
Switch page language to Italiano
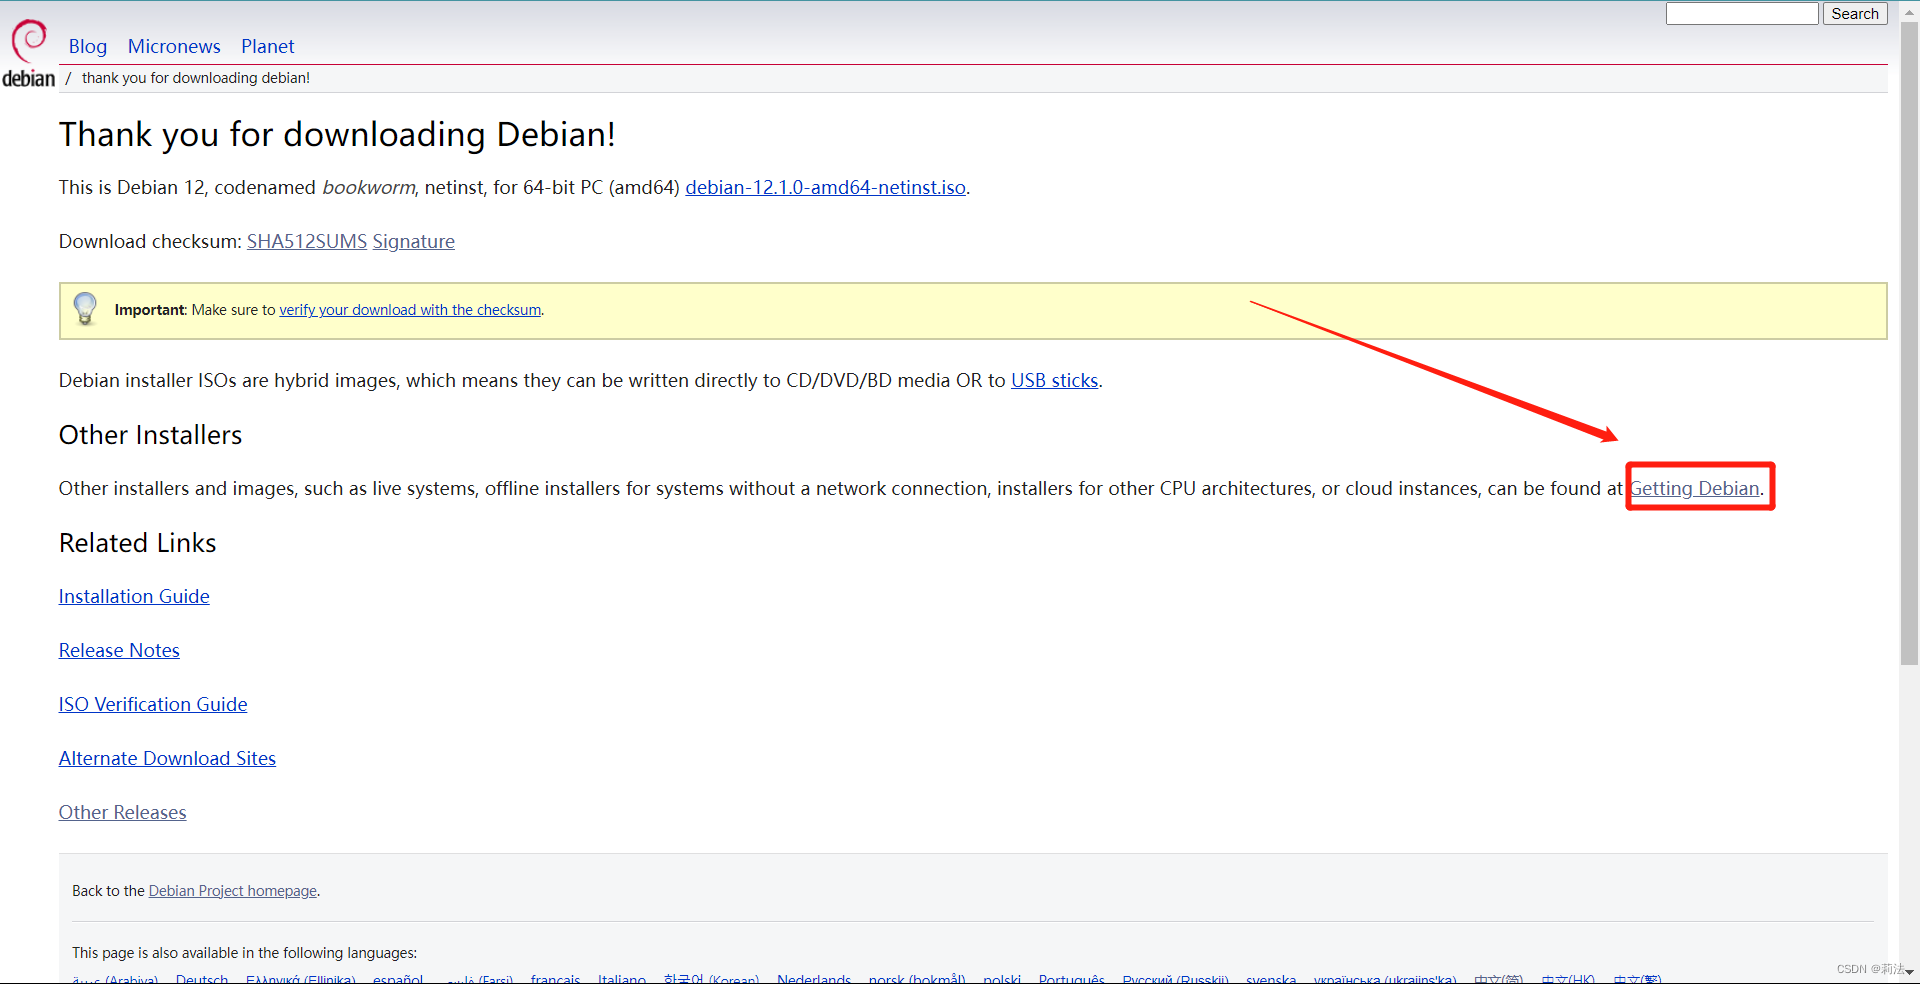pos(622,979)
